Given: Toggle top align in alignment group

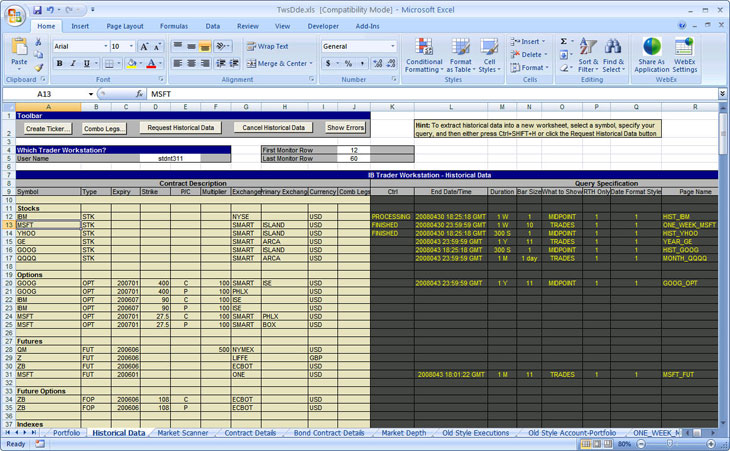Looking at the screenshot, I should click(x=177, y=47).
